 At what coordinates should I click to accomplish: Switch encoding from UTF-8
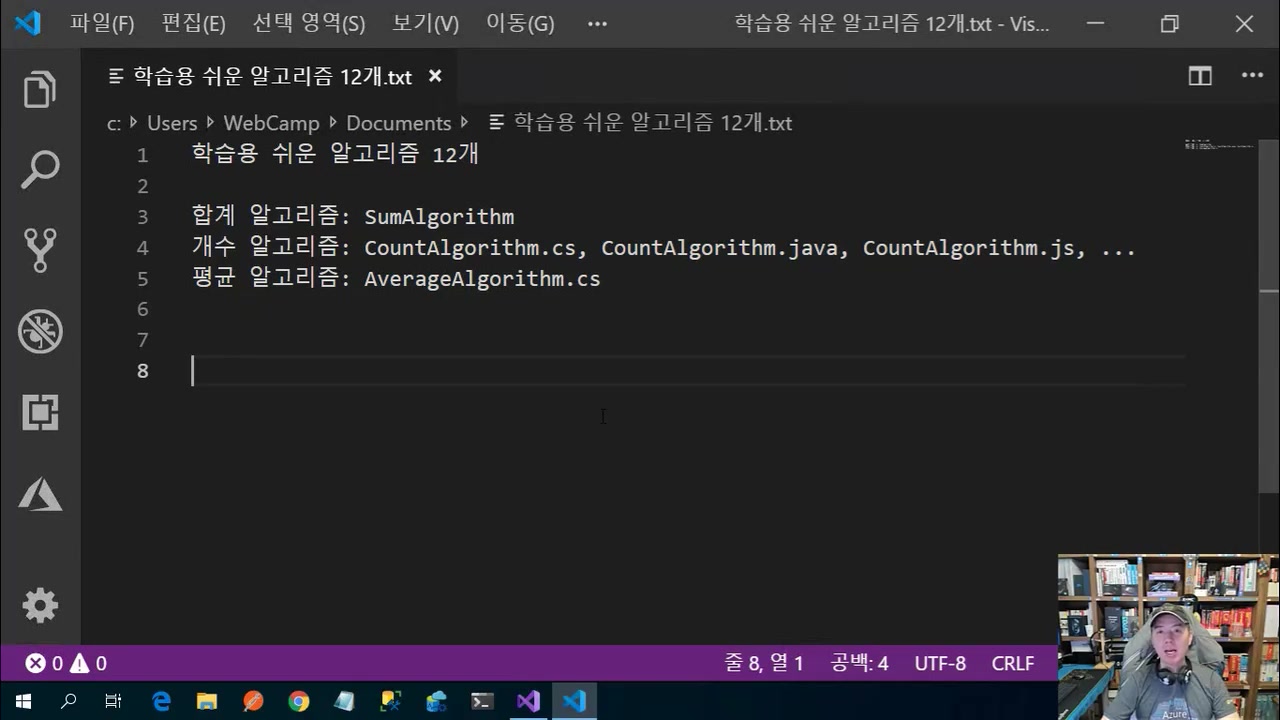tap(940, 663)
